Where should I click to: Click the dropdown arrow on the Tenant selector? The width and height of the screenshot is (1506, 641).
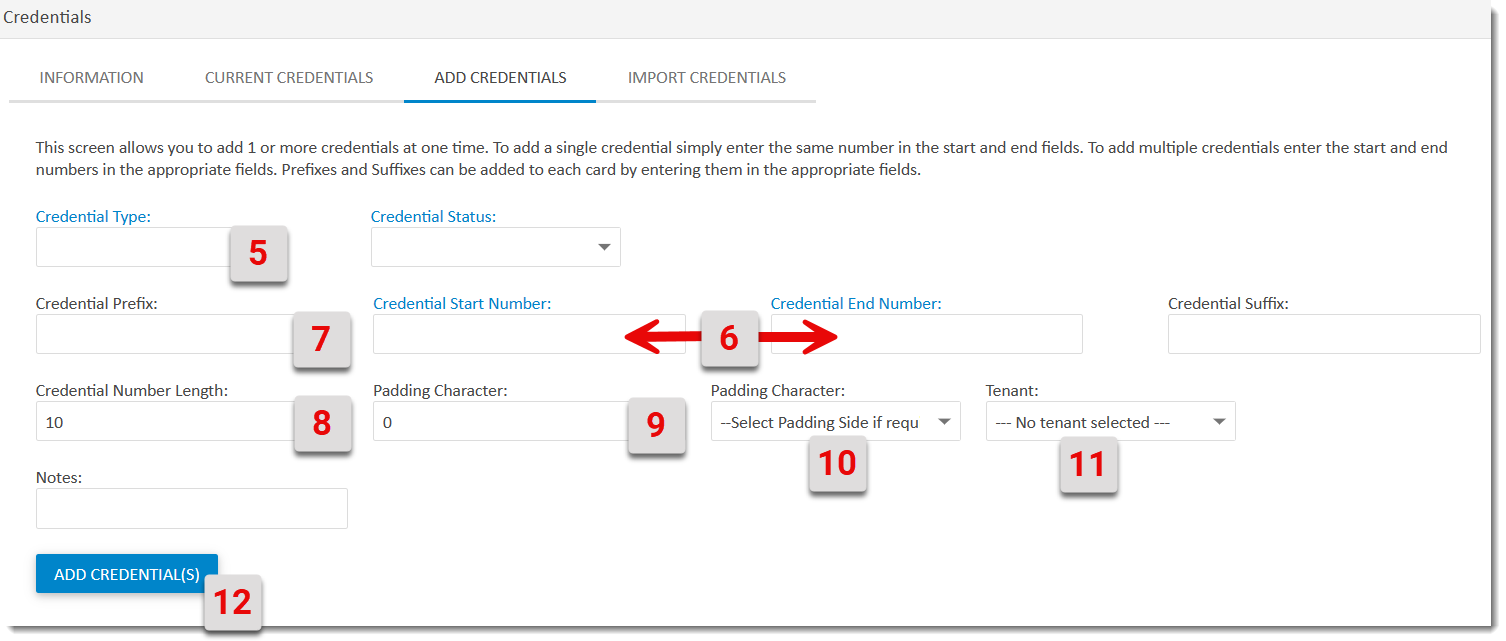pyautogui.click(x=1221, y=421)
